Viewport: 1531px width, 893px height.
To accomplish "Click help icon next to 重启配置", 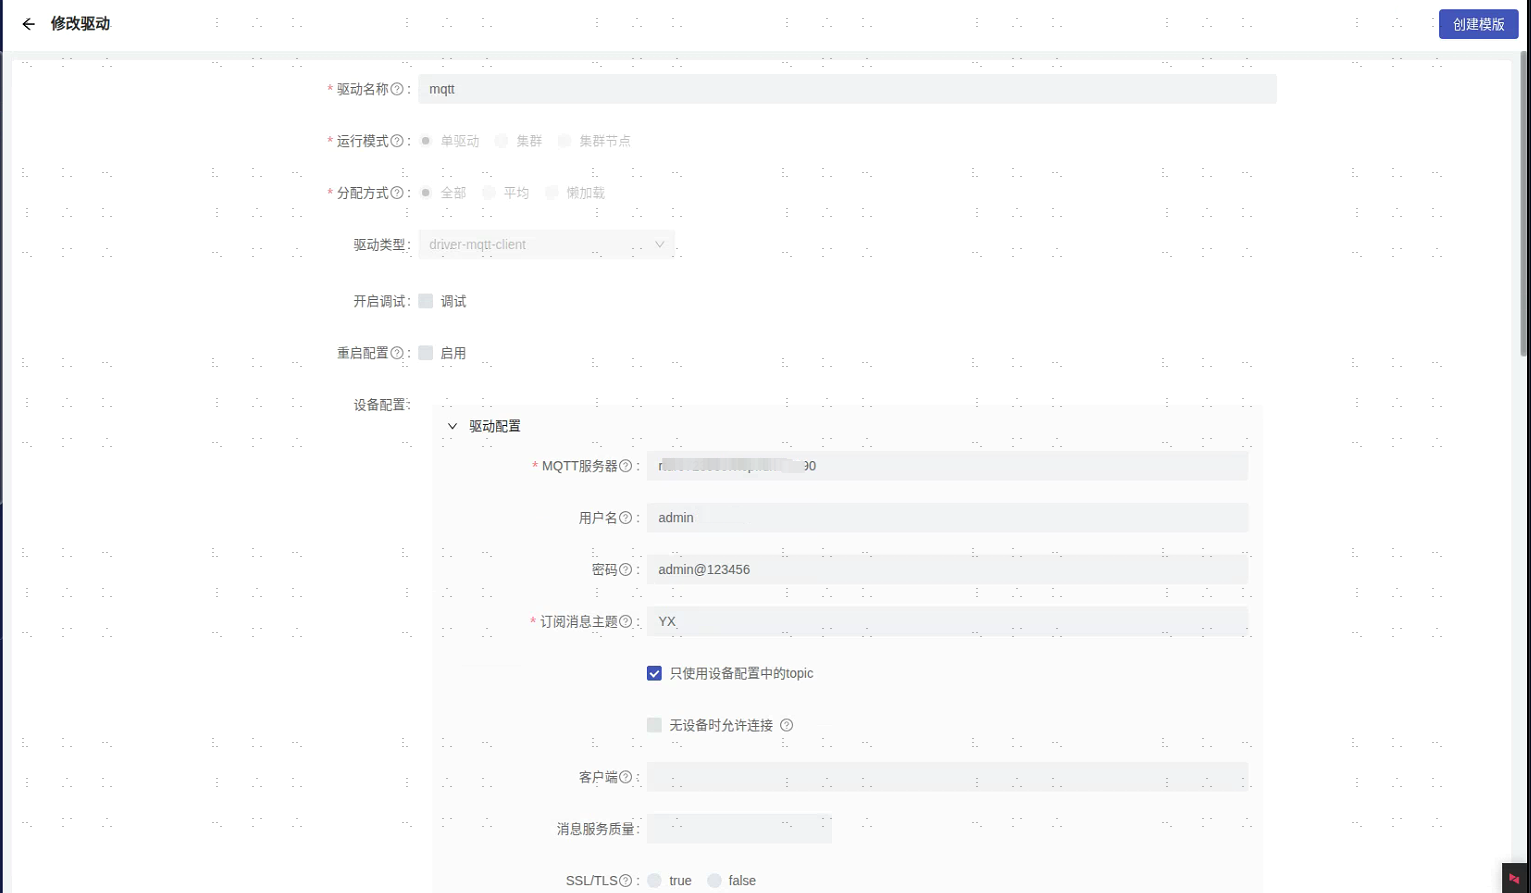I will coord(397,353).
